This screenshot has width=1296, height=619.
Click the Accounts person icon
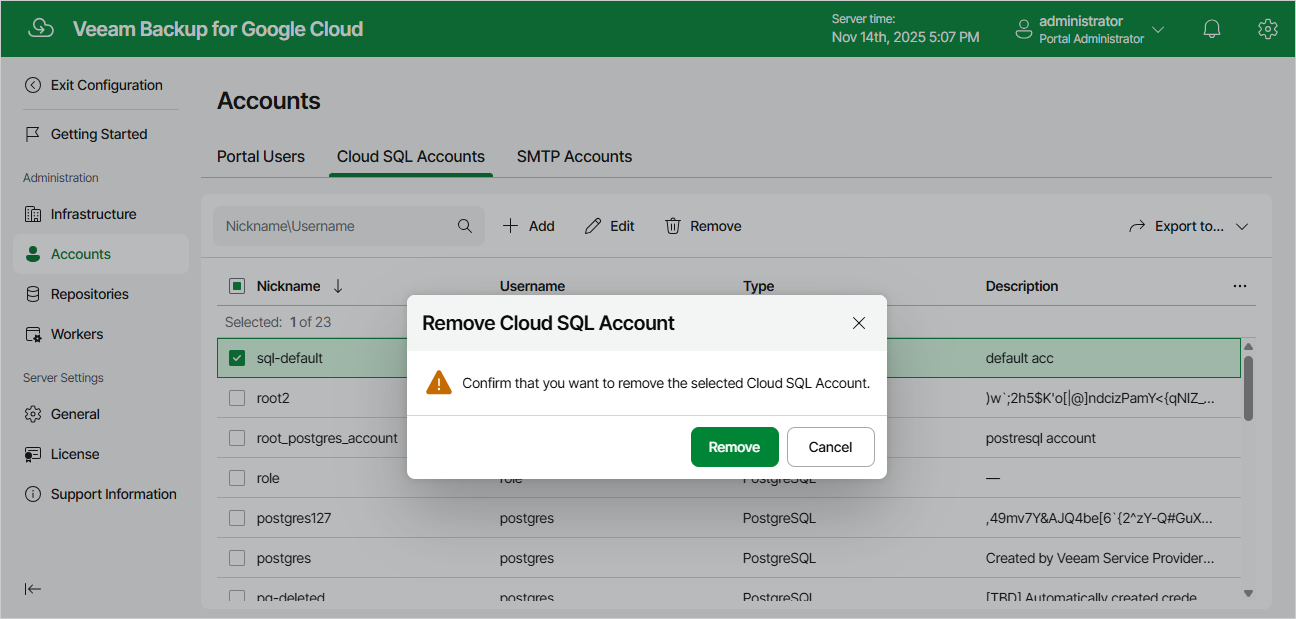tap(33, 254)
